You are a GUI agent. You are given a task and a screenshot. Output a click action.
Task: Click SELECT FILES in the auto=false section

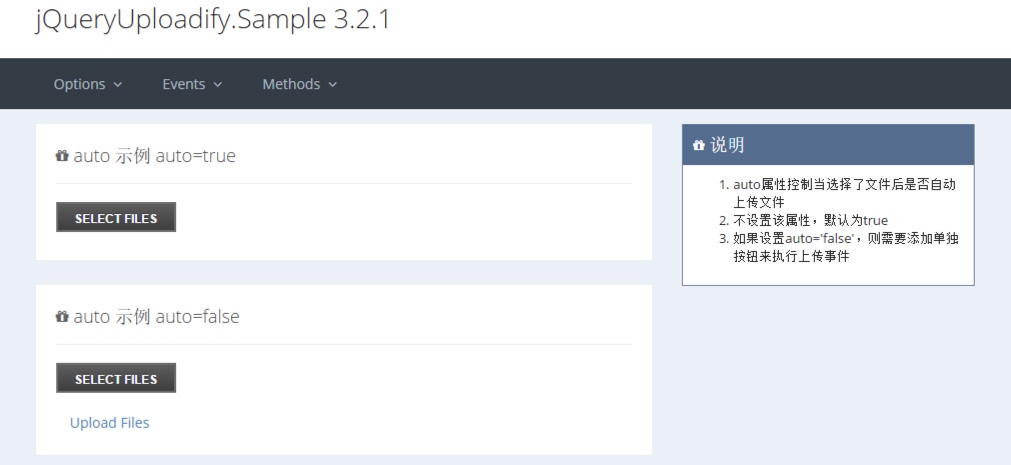[116, 378]
